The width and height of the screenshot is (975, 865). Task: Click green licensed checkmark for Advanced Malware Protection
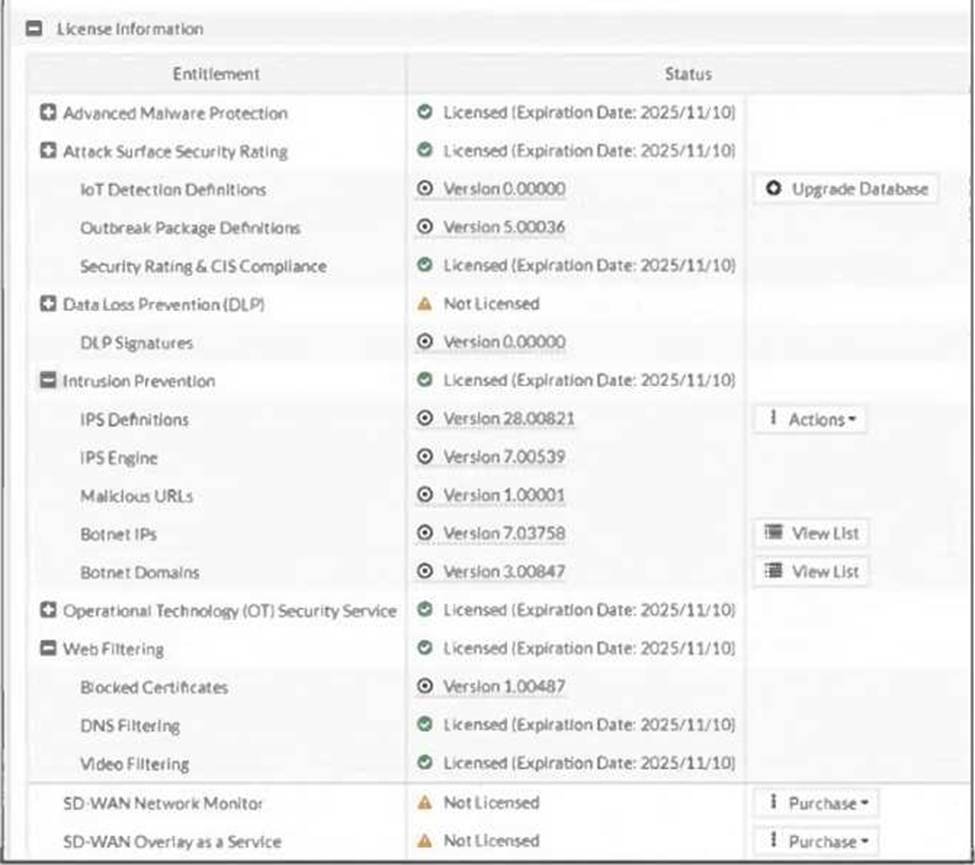[x=425, y=113]
